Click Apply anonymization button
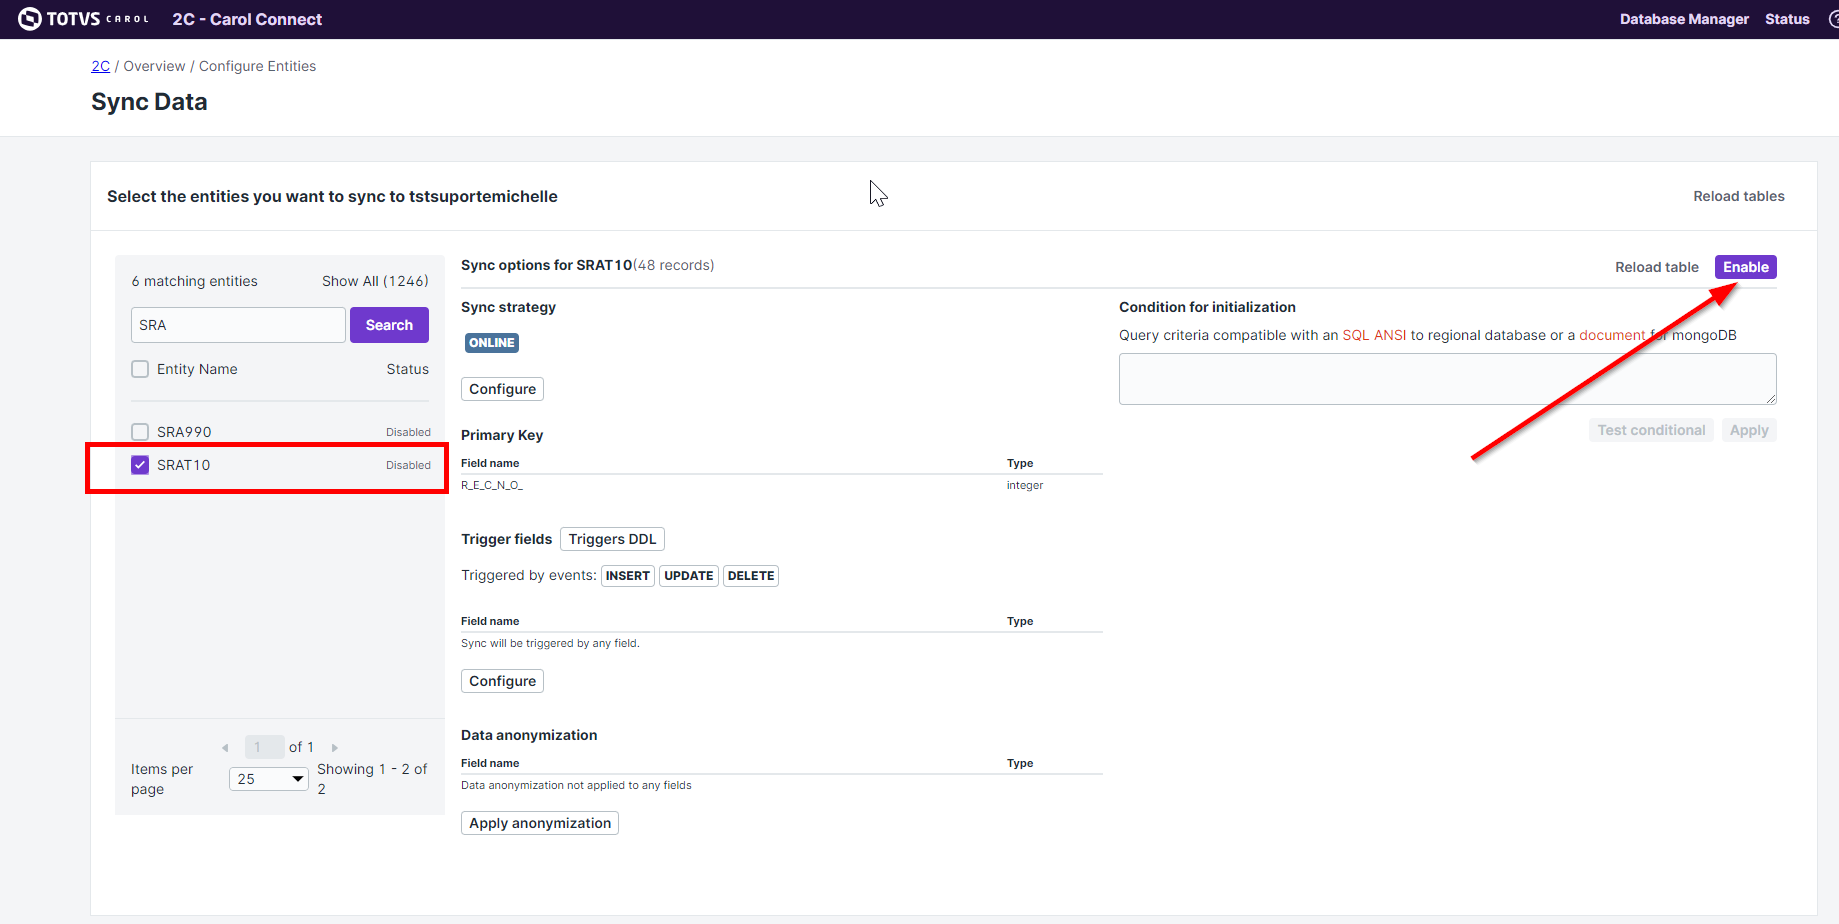1839x924 pixels. (539, 823)
